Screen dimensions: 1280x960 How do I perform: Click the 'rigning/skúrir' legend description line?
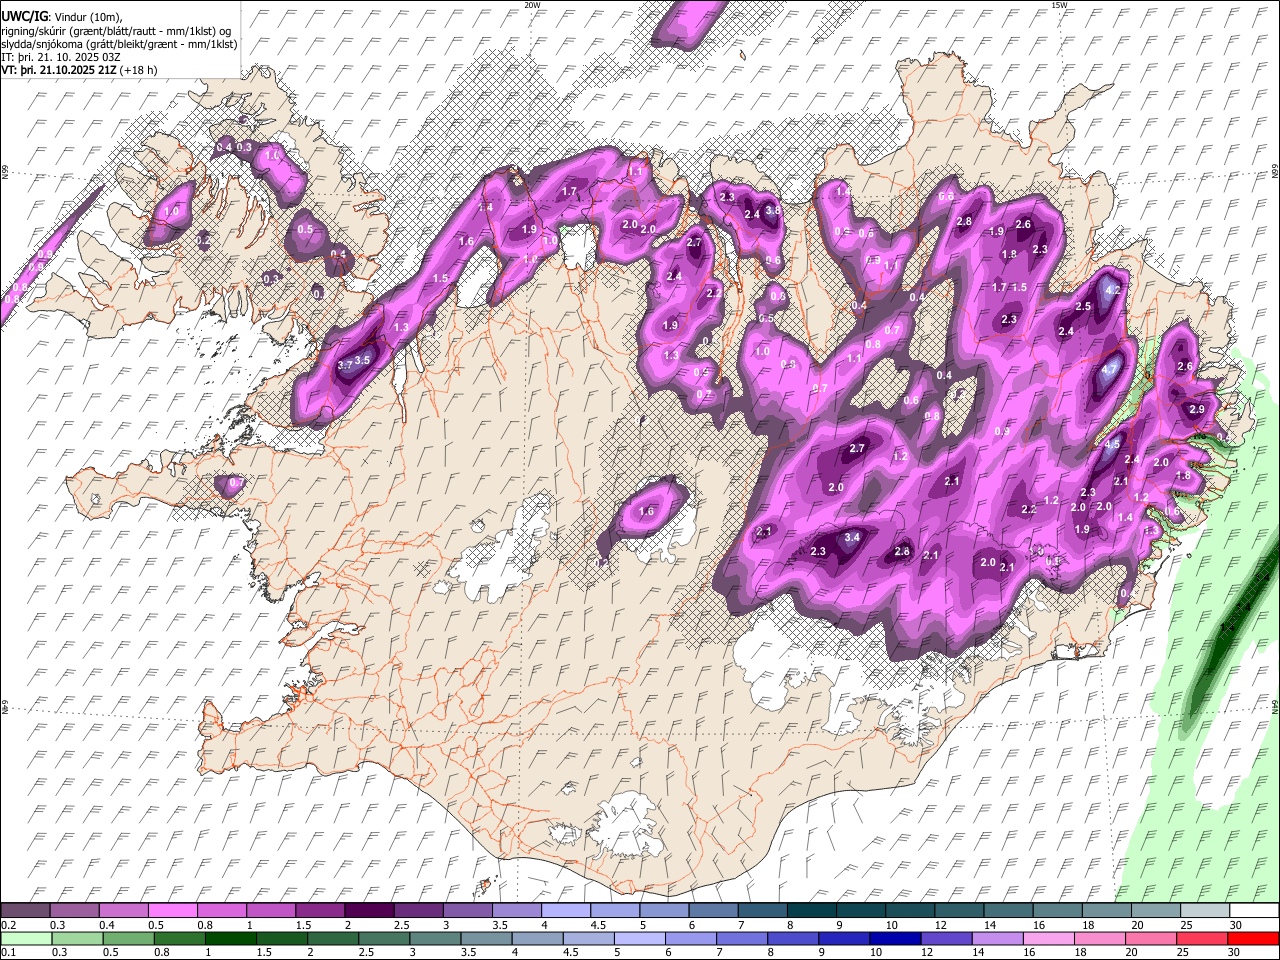[118, 31]
